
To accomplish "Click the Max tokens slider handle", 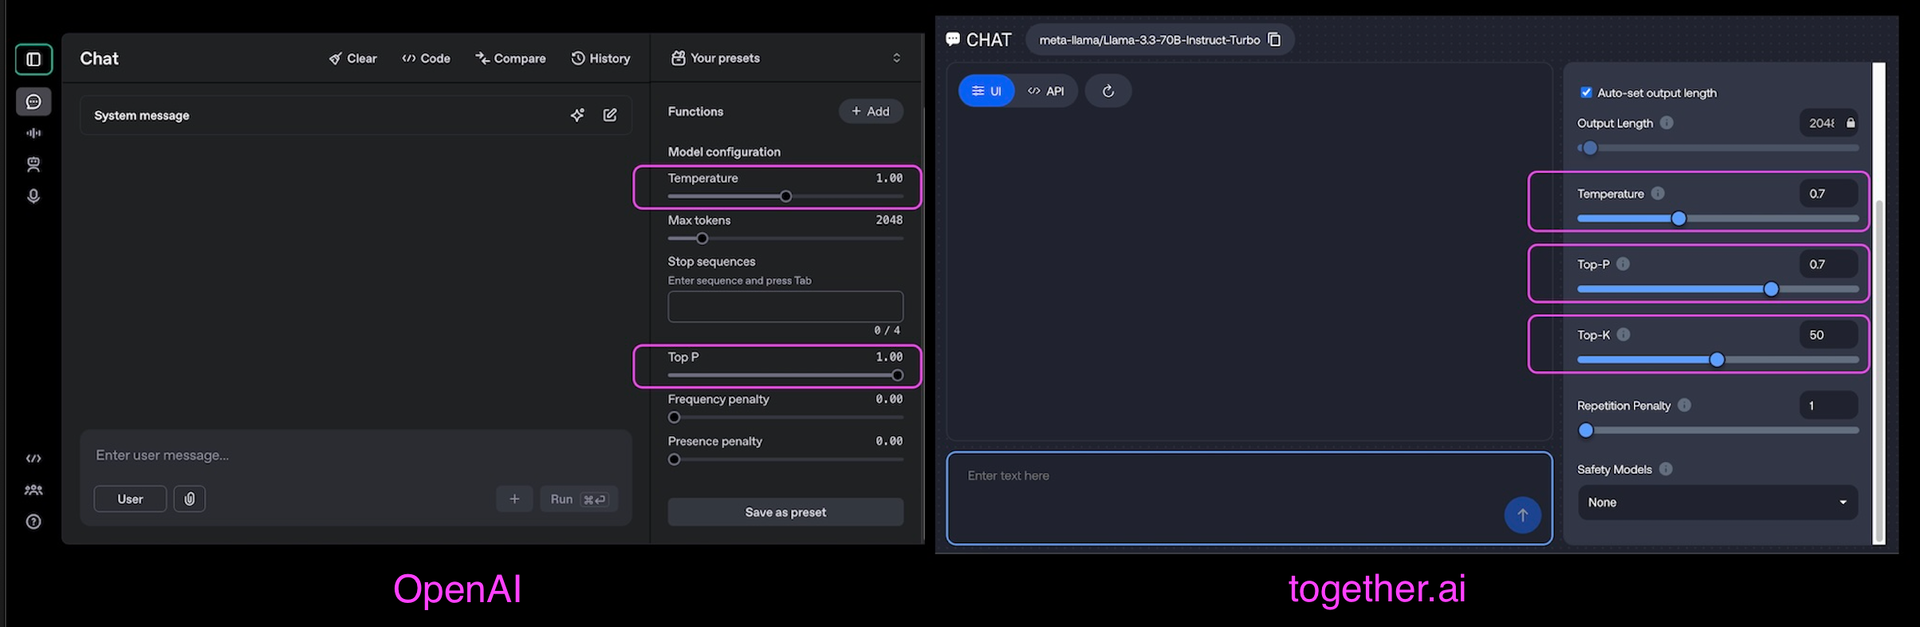I will click(702, 239).
